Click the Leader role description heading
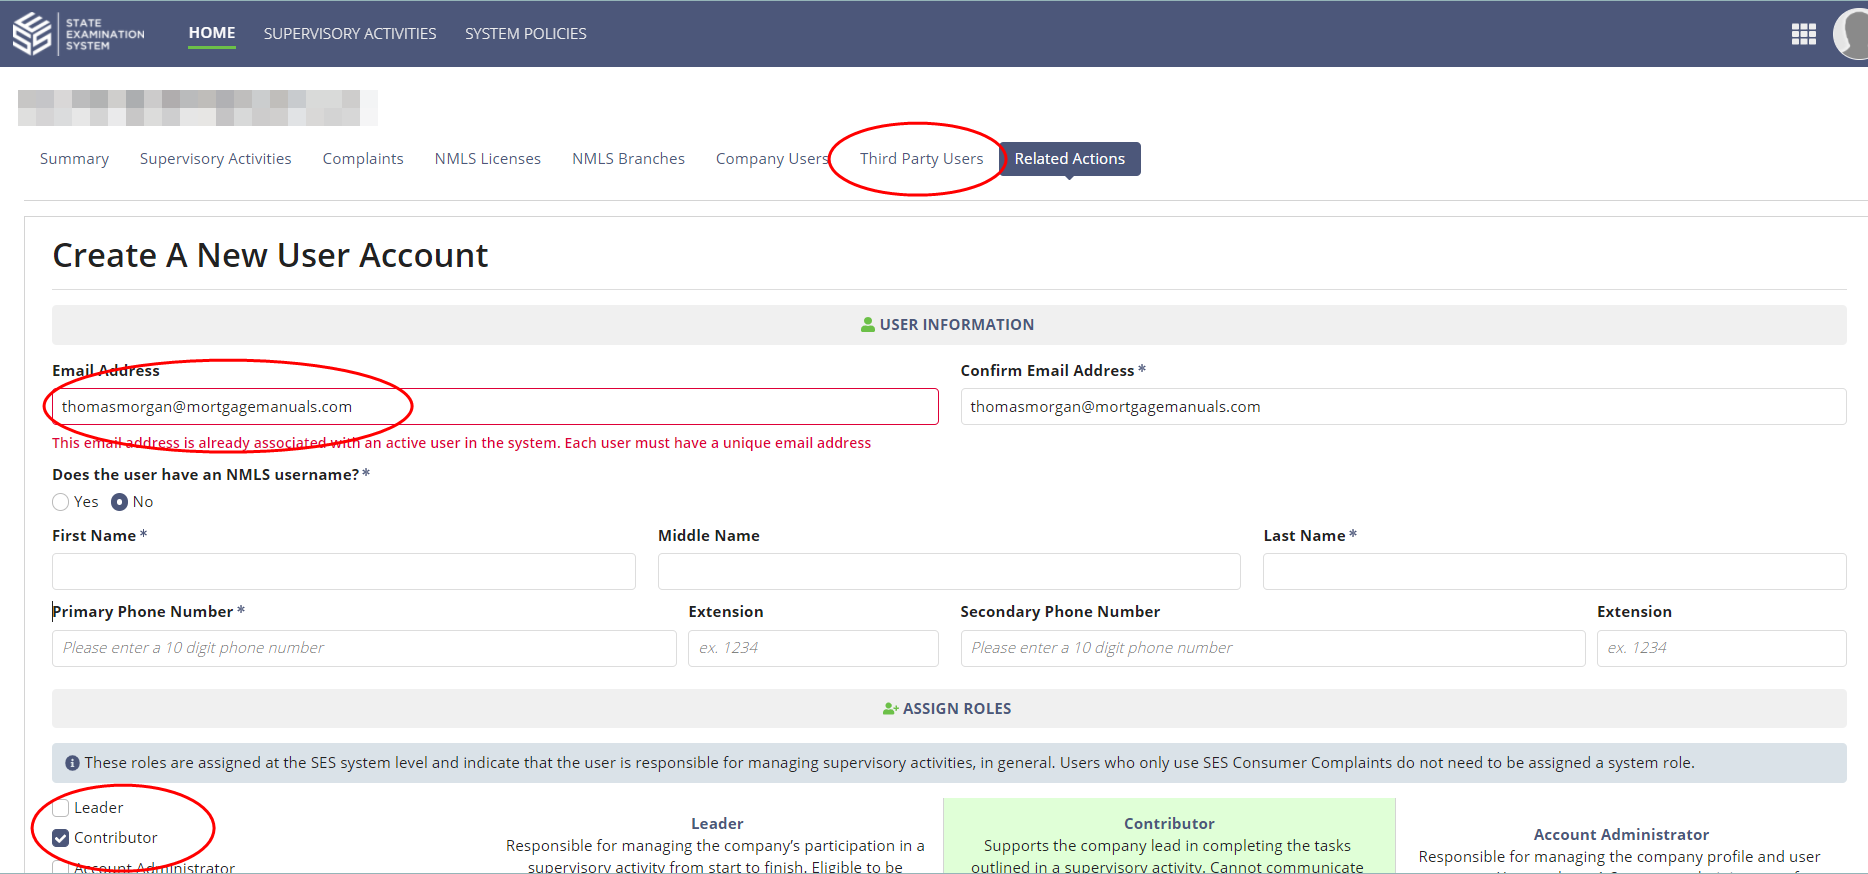The width and height of the screenshot is (1868, 874). pos(717,824)
